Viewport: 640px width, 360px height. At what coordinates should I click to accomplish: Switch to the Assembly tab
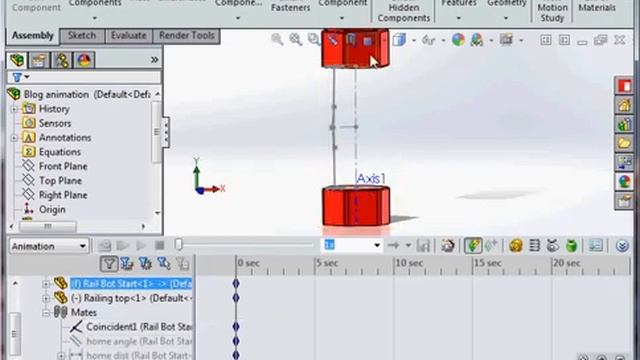[x=33, y=36]
